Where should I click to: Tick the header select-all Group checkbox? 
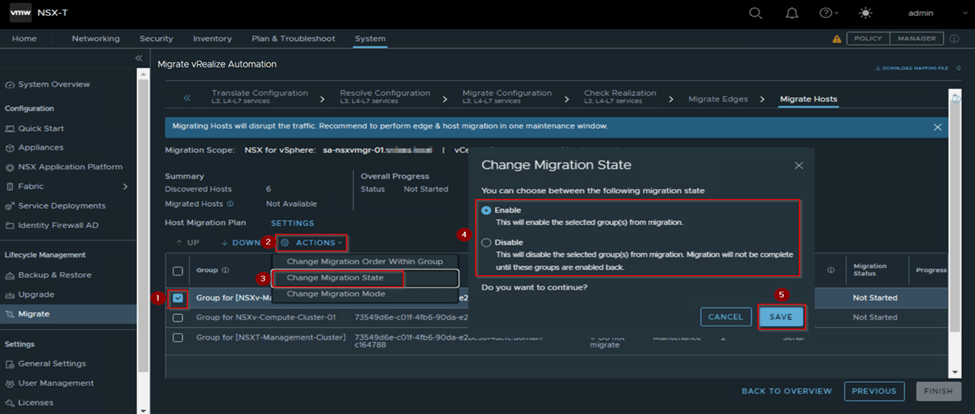click(178, 271)
